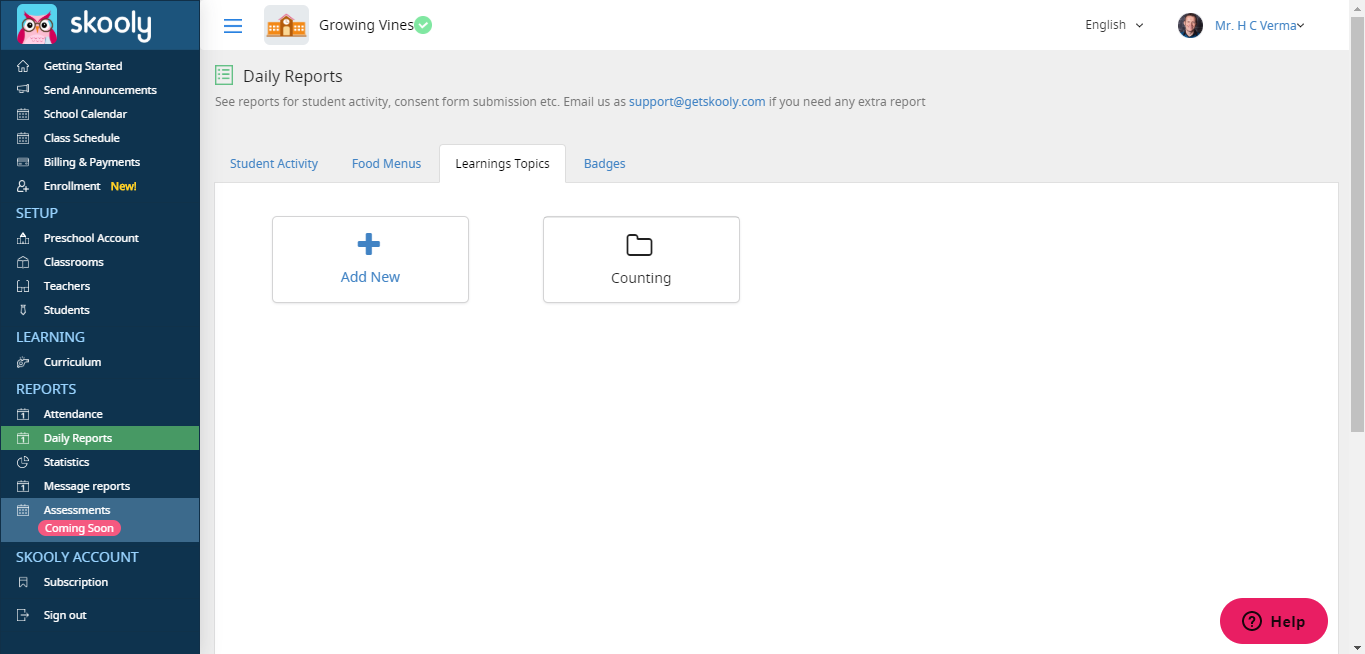Click the user profile avatar photo

pyautogui.click(x=1190, y=26)
